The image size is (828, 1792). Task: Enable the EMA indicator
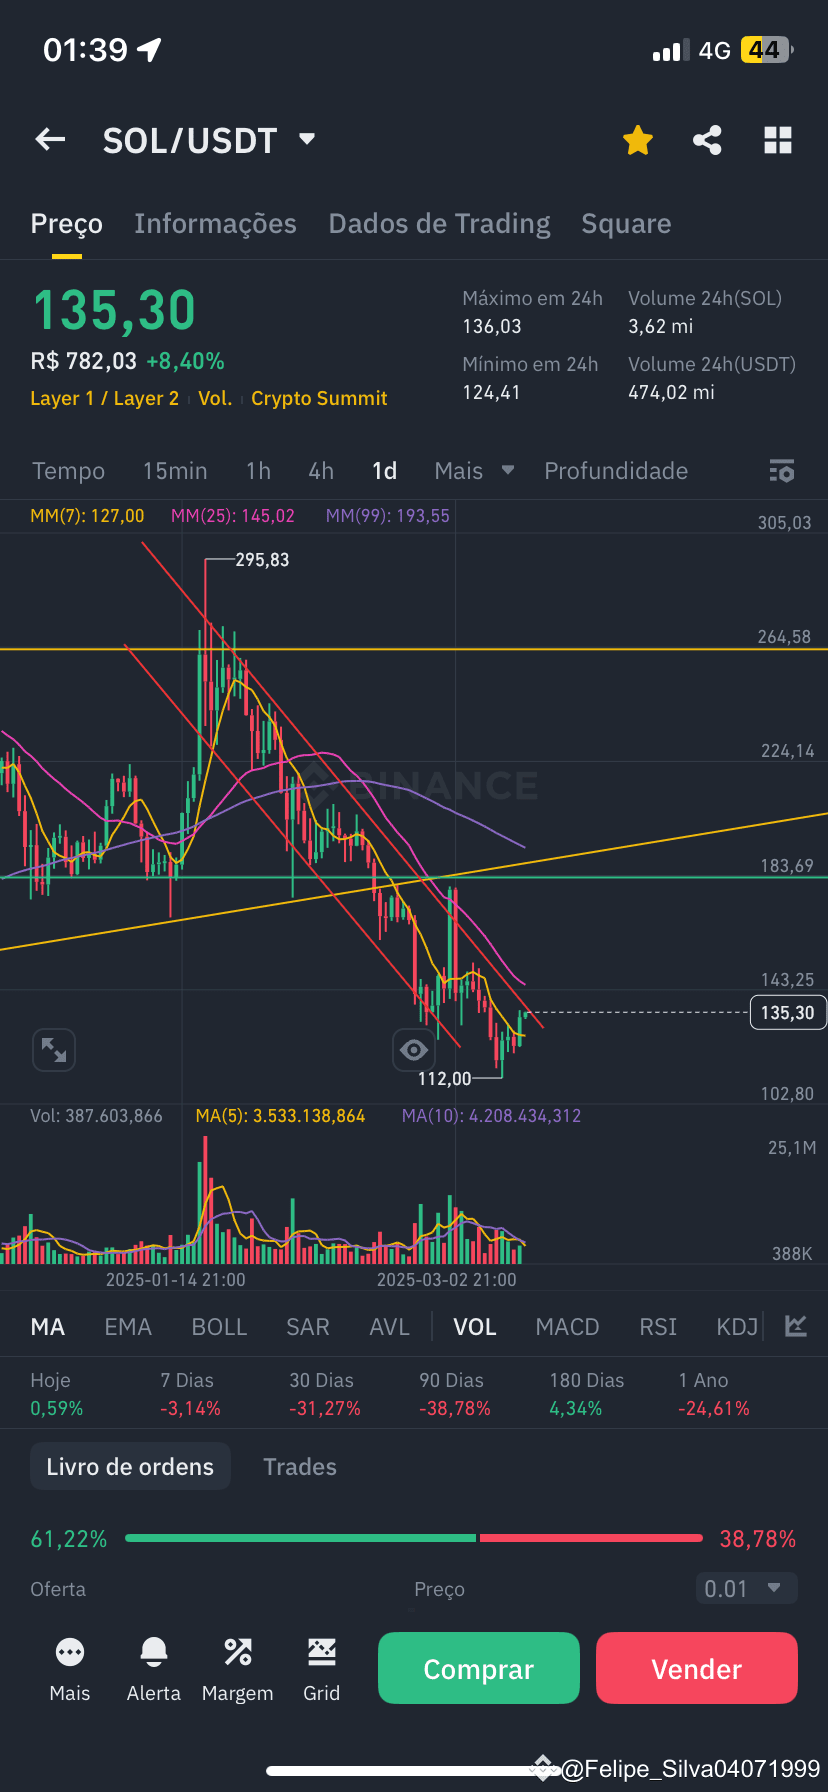[128, 1327]
